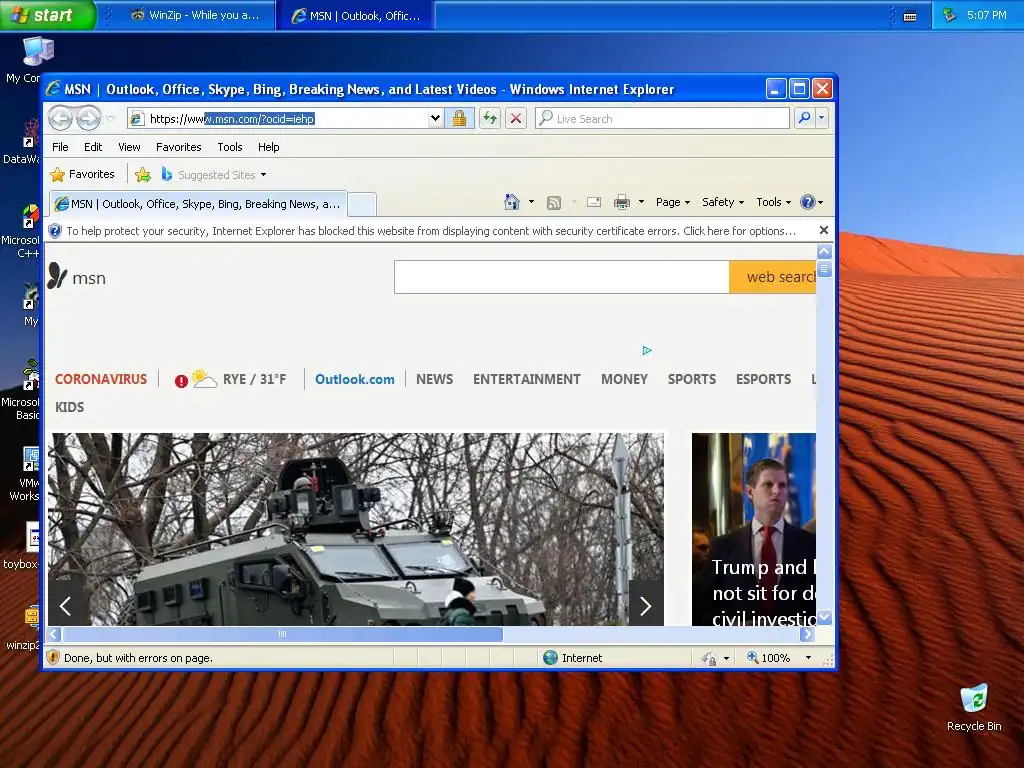Open the Start menu
1024x768 pixels.
coord(48,15)
